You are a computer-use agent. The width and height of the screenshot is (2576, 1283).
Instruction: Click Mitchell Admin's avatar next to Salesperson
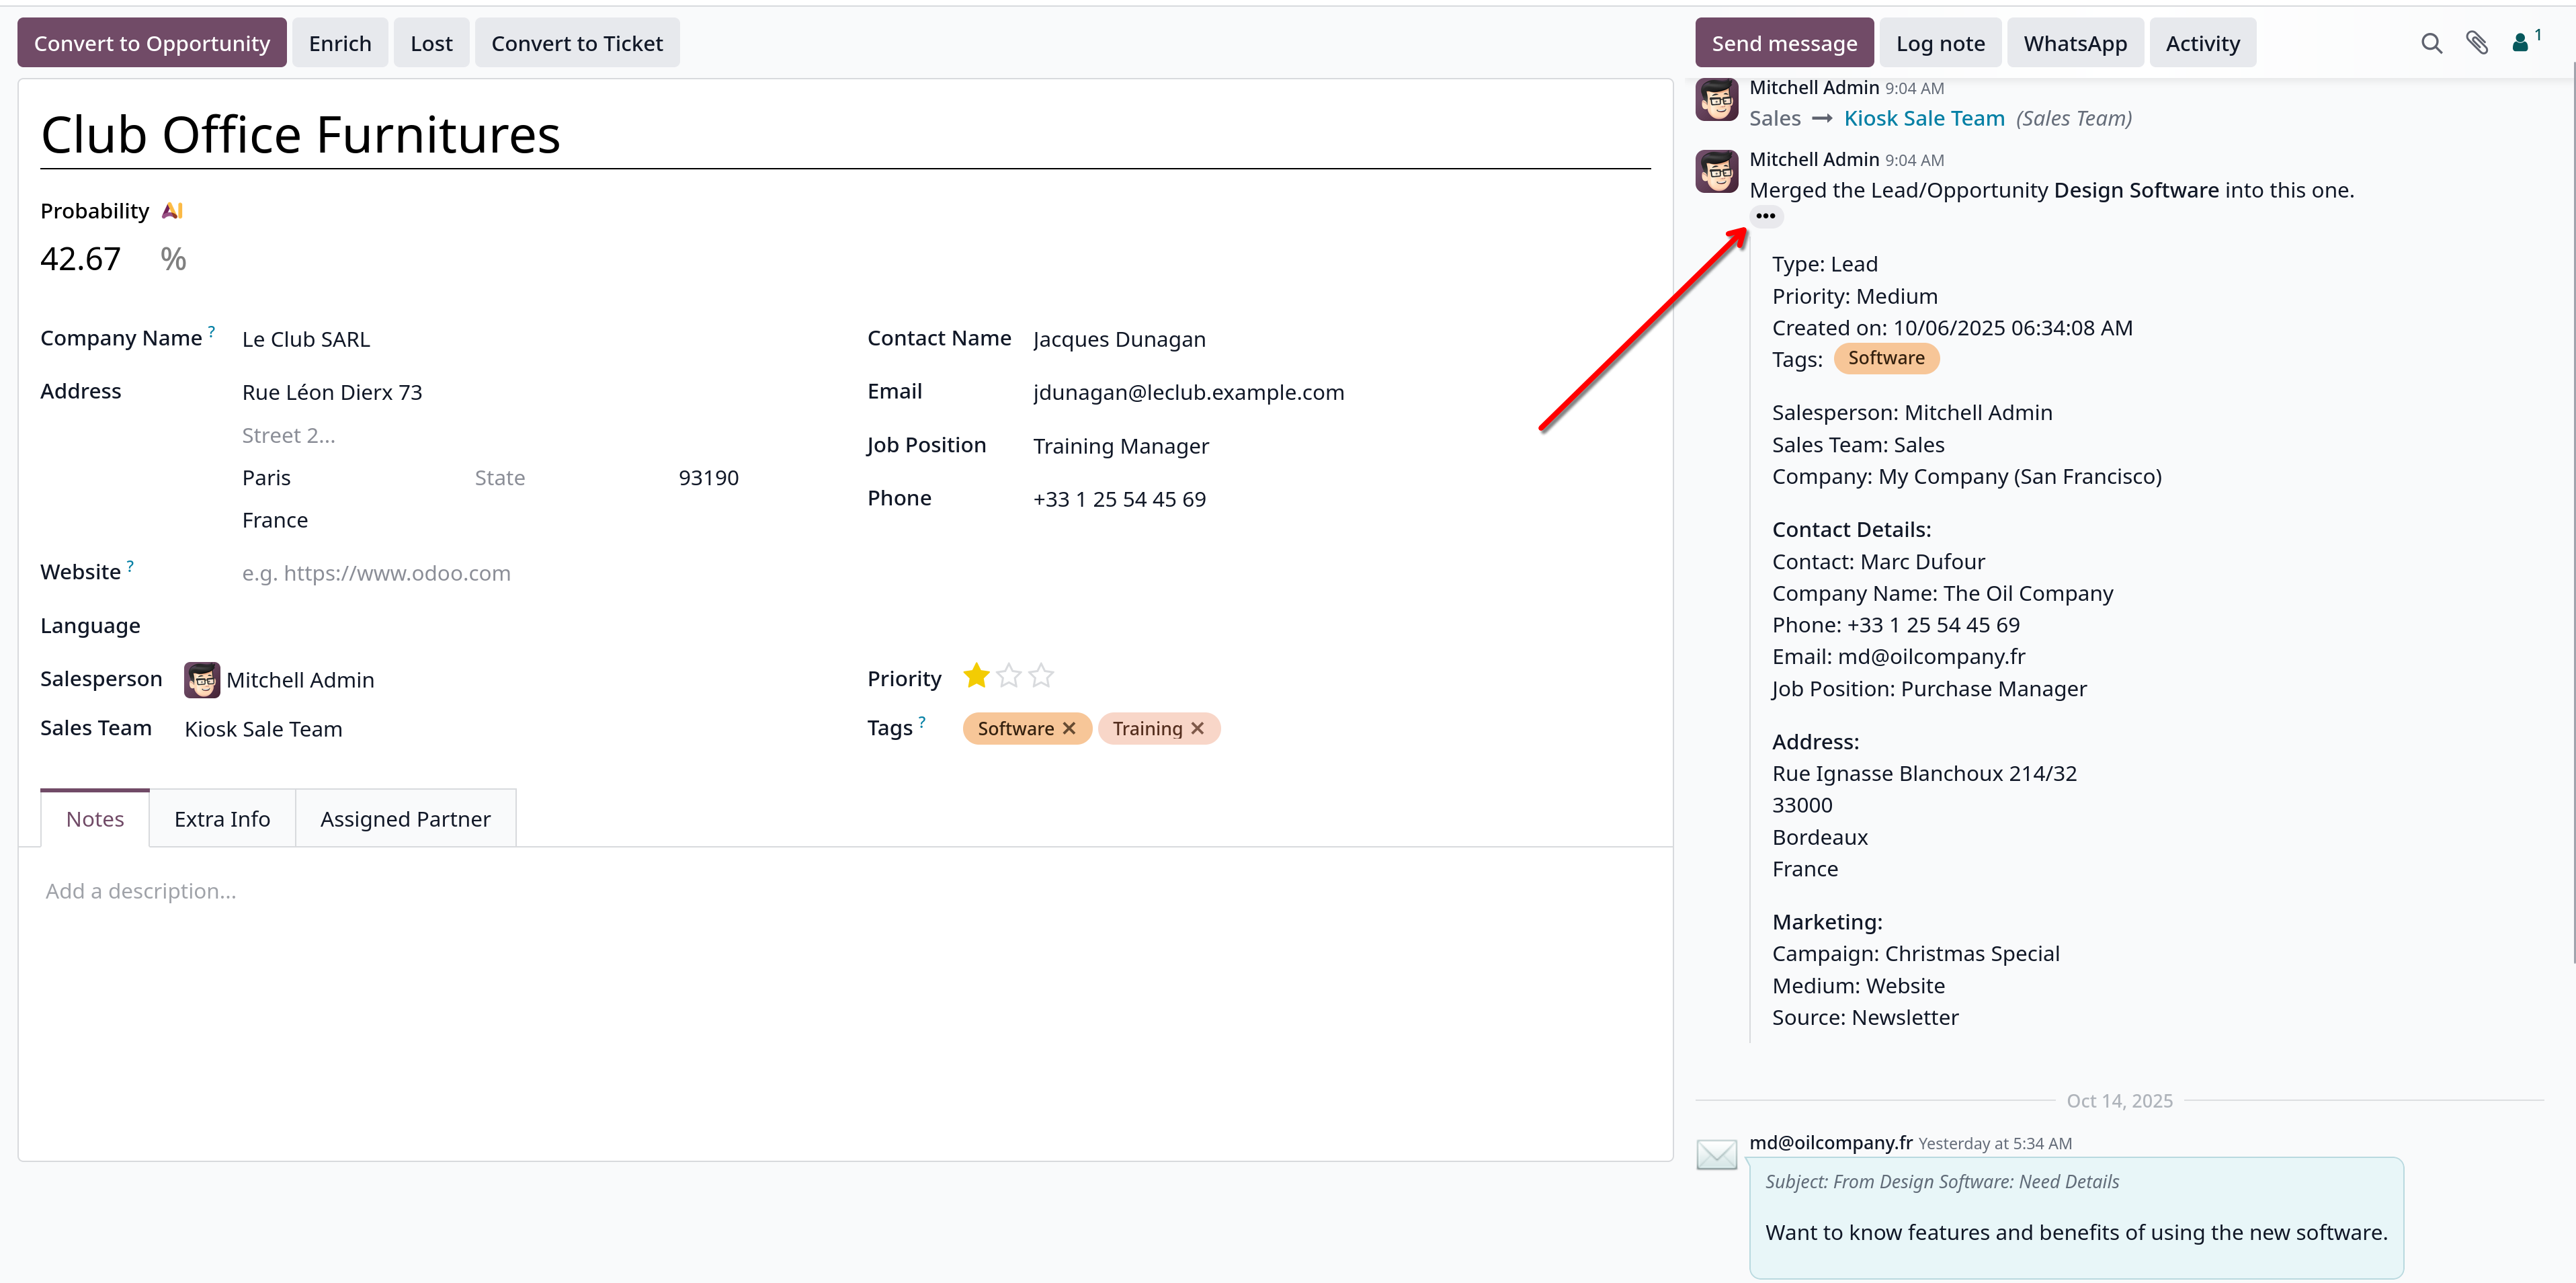tap(202, 680)
